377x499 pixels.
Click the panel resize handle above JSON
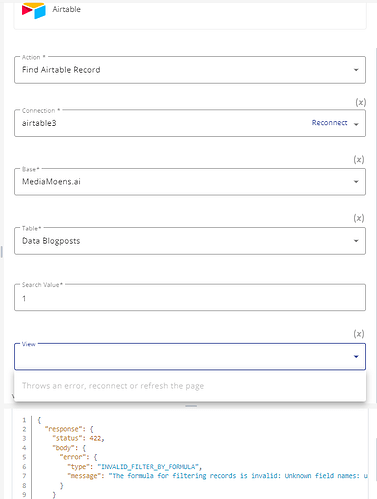pyautogui.click(x=191, y=406)
